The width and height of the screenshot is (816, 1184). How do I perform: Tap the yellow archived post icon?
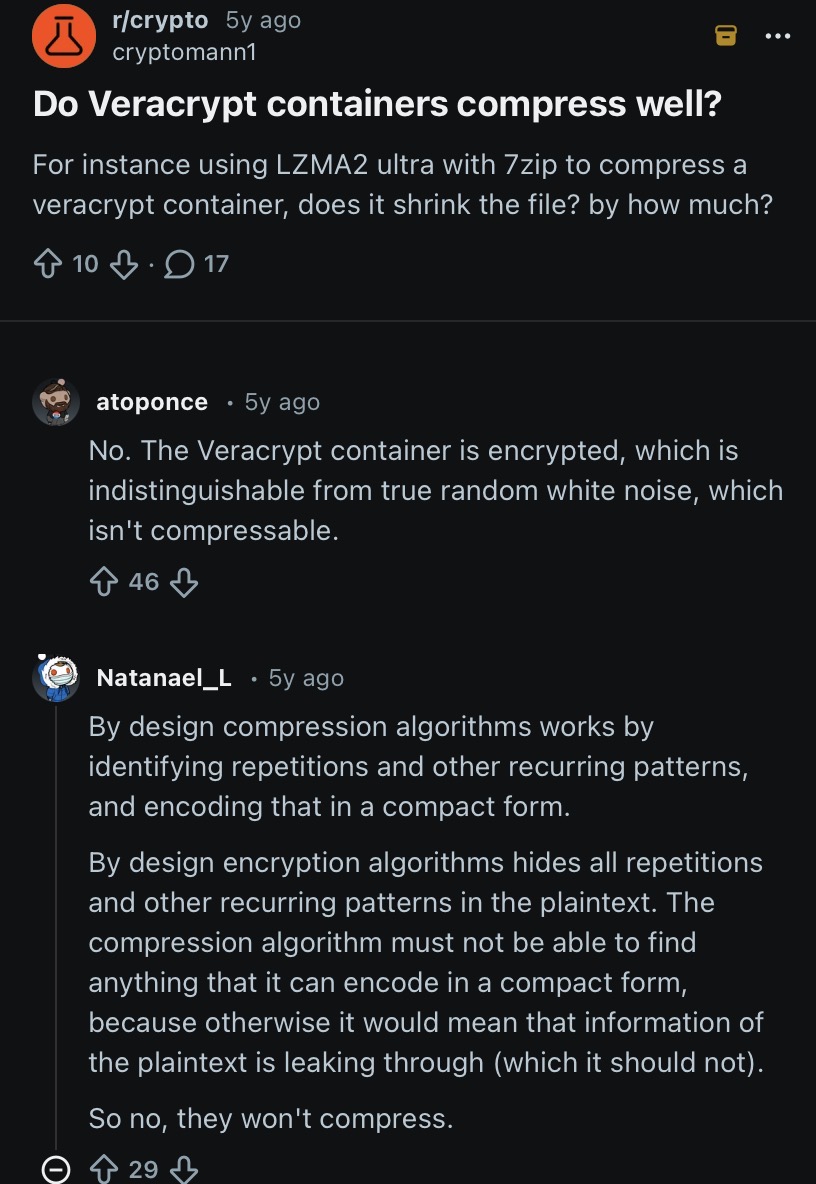[x=726, y=36]
